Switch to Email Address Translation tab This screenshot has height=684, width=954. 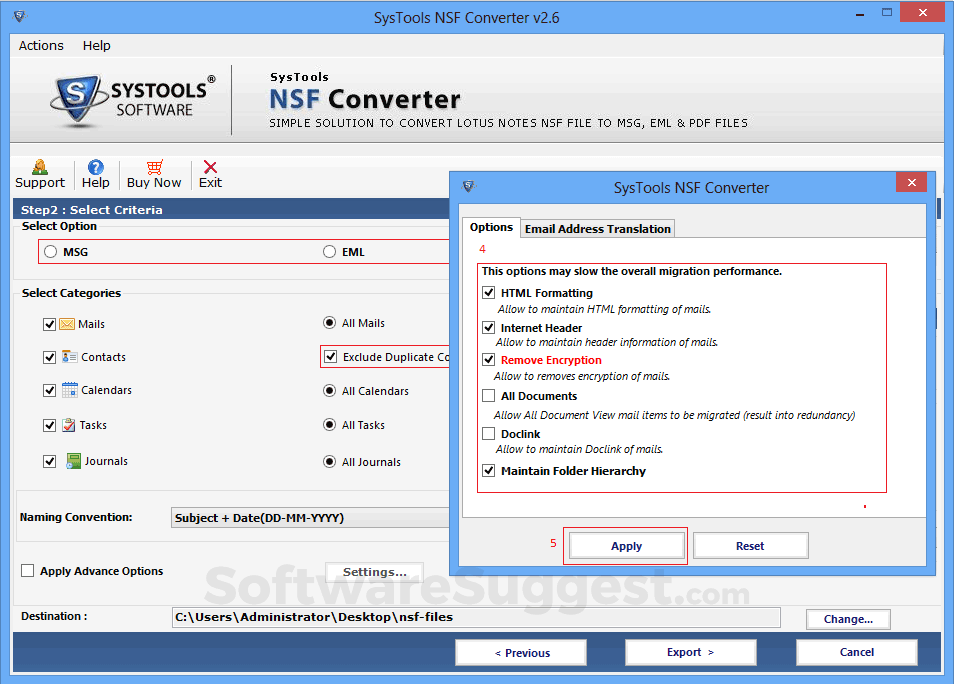[x=597, y=229]
